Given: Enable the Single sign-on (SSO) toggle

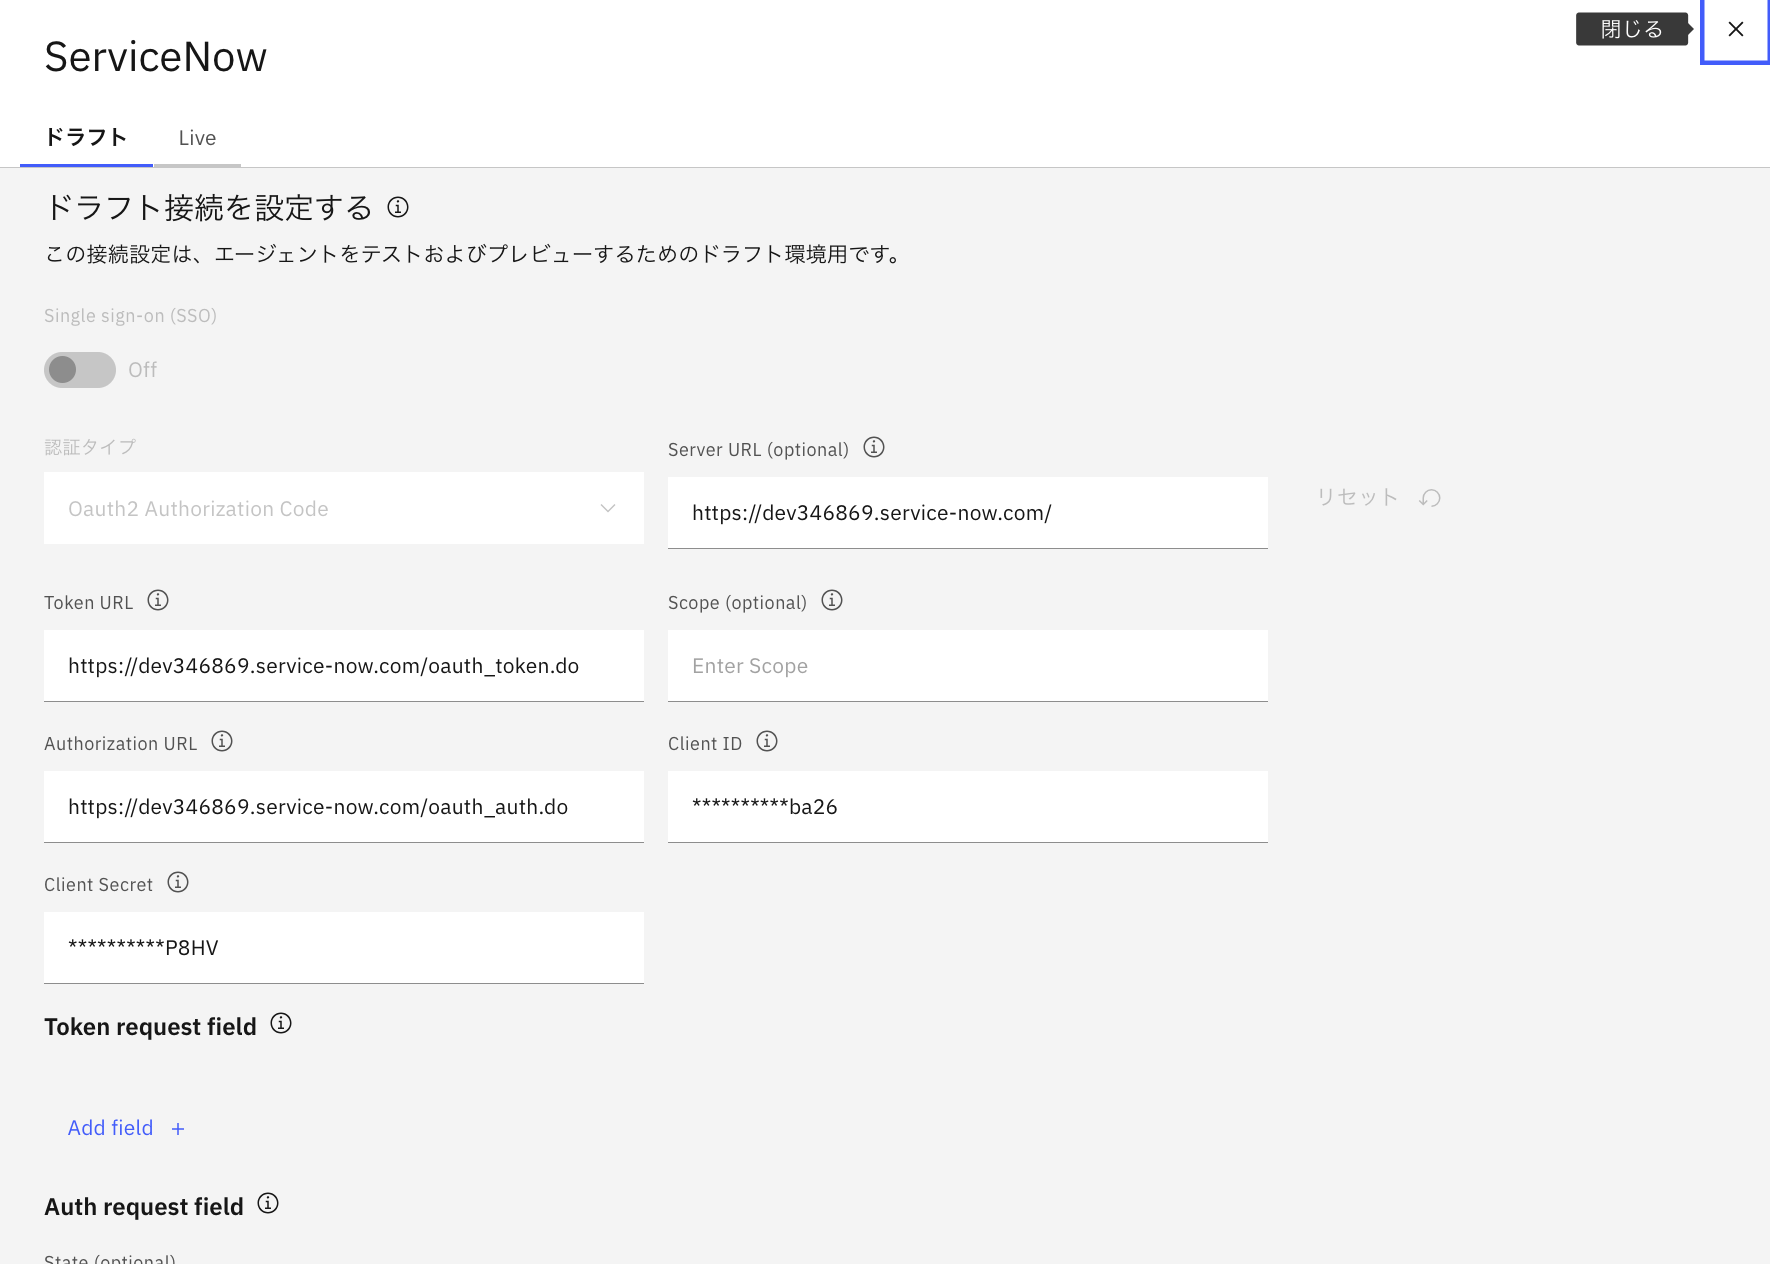Looking at the screenshot, I should tap(79, 369).
